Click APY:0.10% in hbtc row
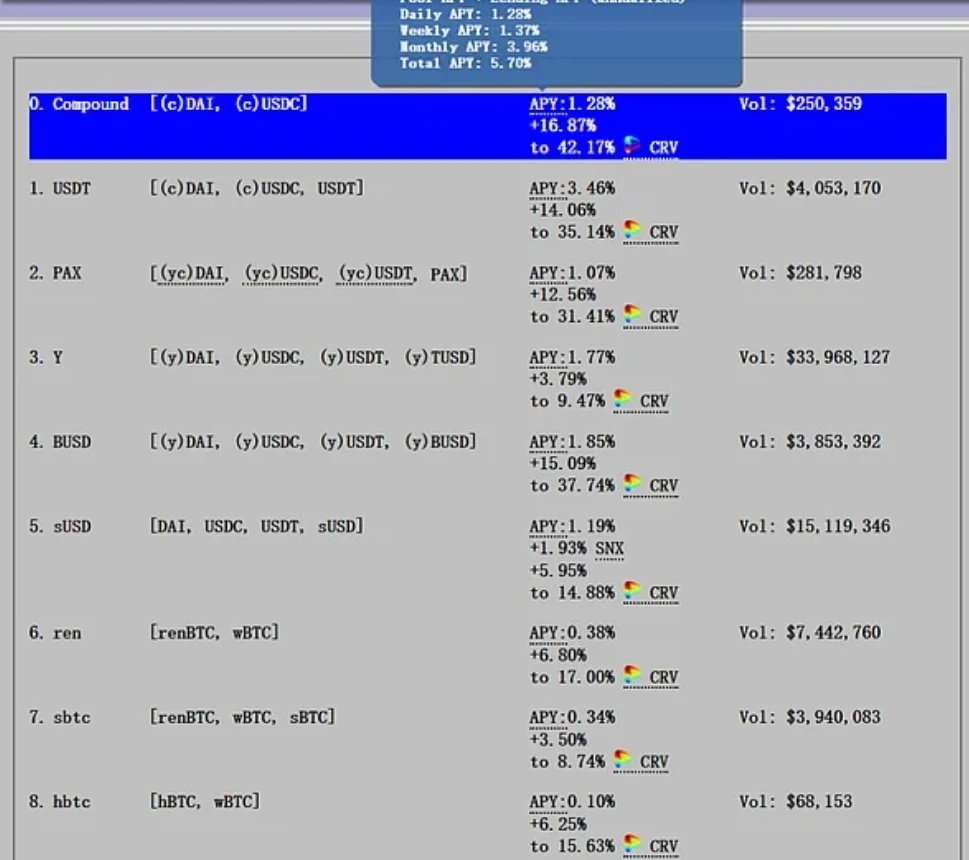The height and width of the screenshot is (860, 969). 572,802
